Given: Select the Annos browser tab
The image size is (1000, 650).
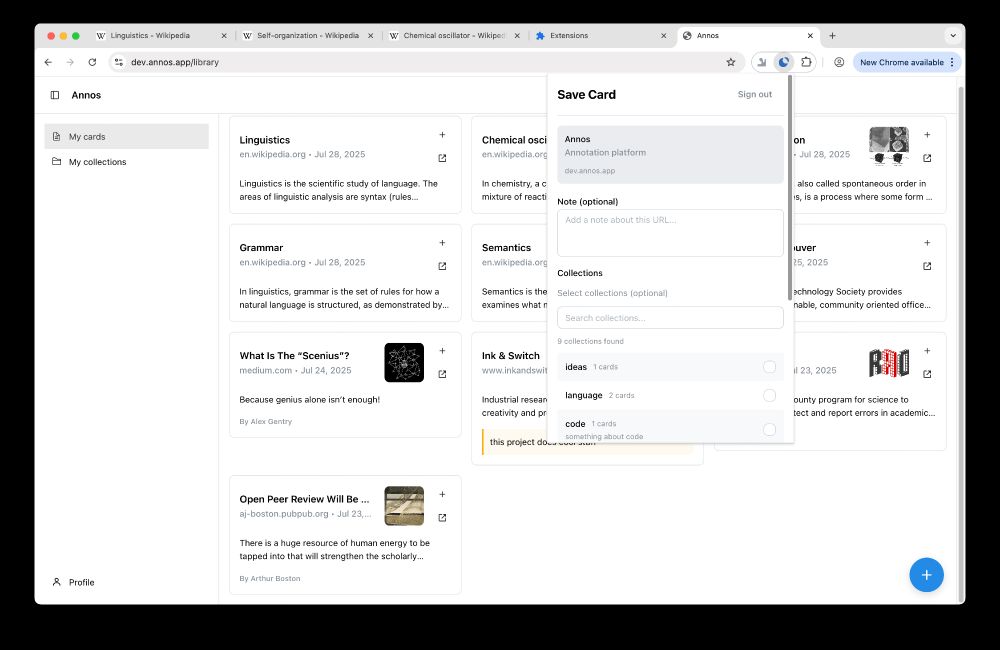Looking at the screenshot, I should [x=747, y=36].
